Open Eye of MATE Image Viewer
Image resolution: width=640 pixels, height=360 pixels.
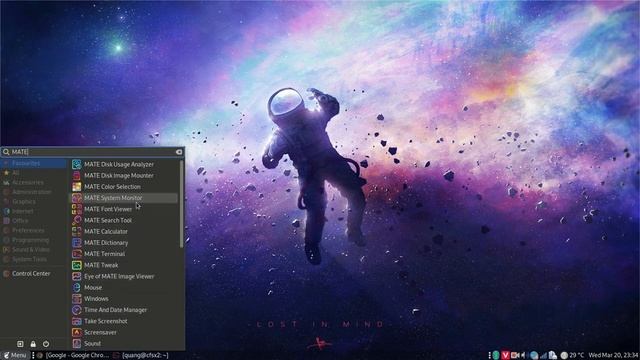(x=124, y=276)
